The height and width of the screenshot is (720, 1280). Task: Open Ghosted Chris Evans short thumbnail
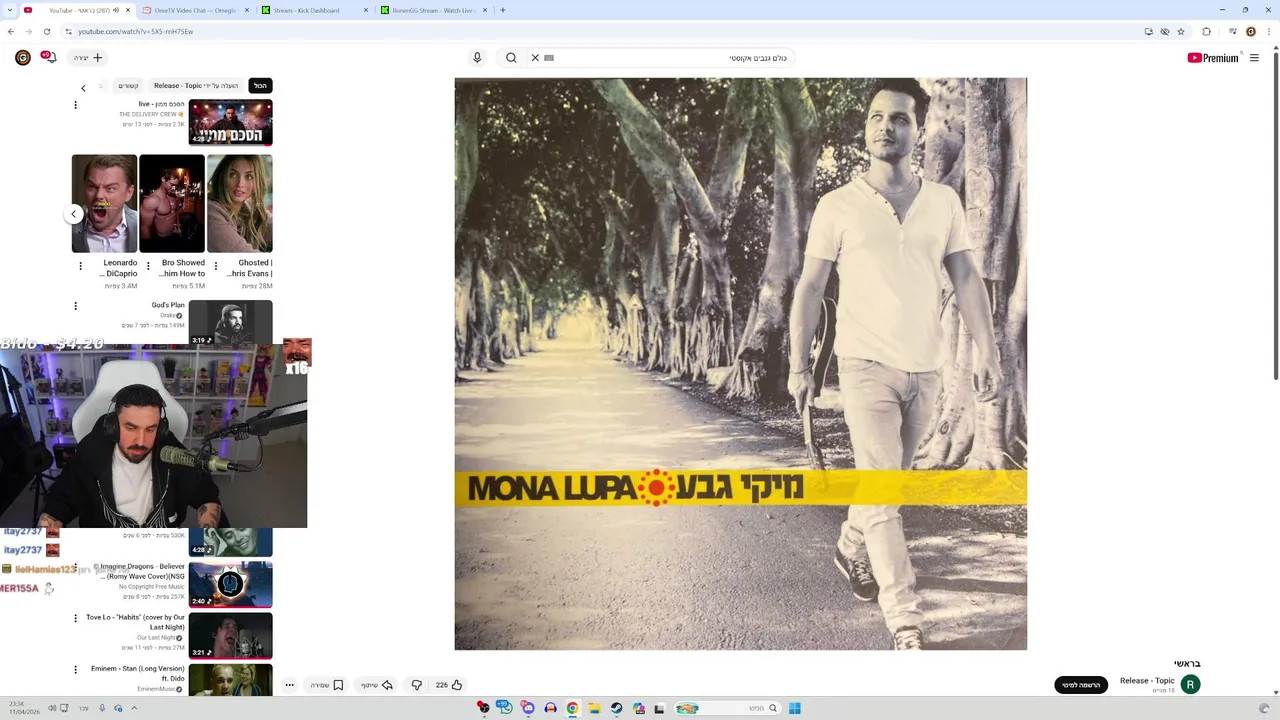240,203
